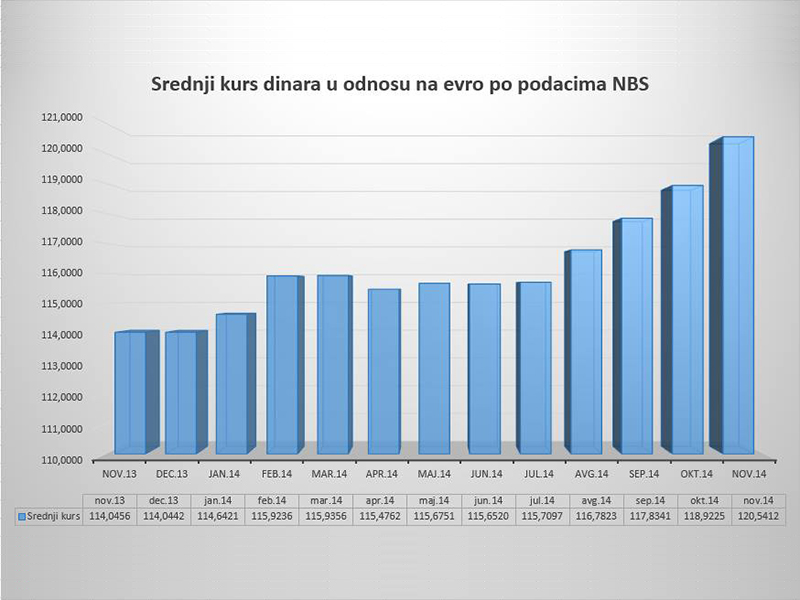Select table header cell maj.14
800x600 pixels.
tap(434, 501)
